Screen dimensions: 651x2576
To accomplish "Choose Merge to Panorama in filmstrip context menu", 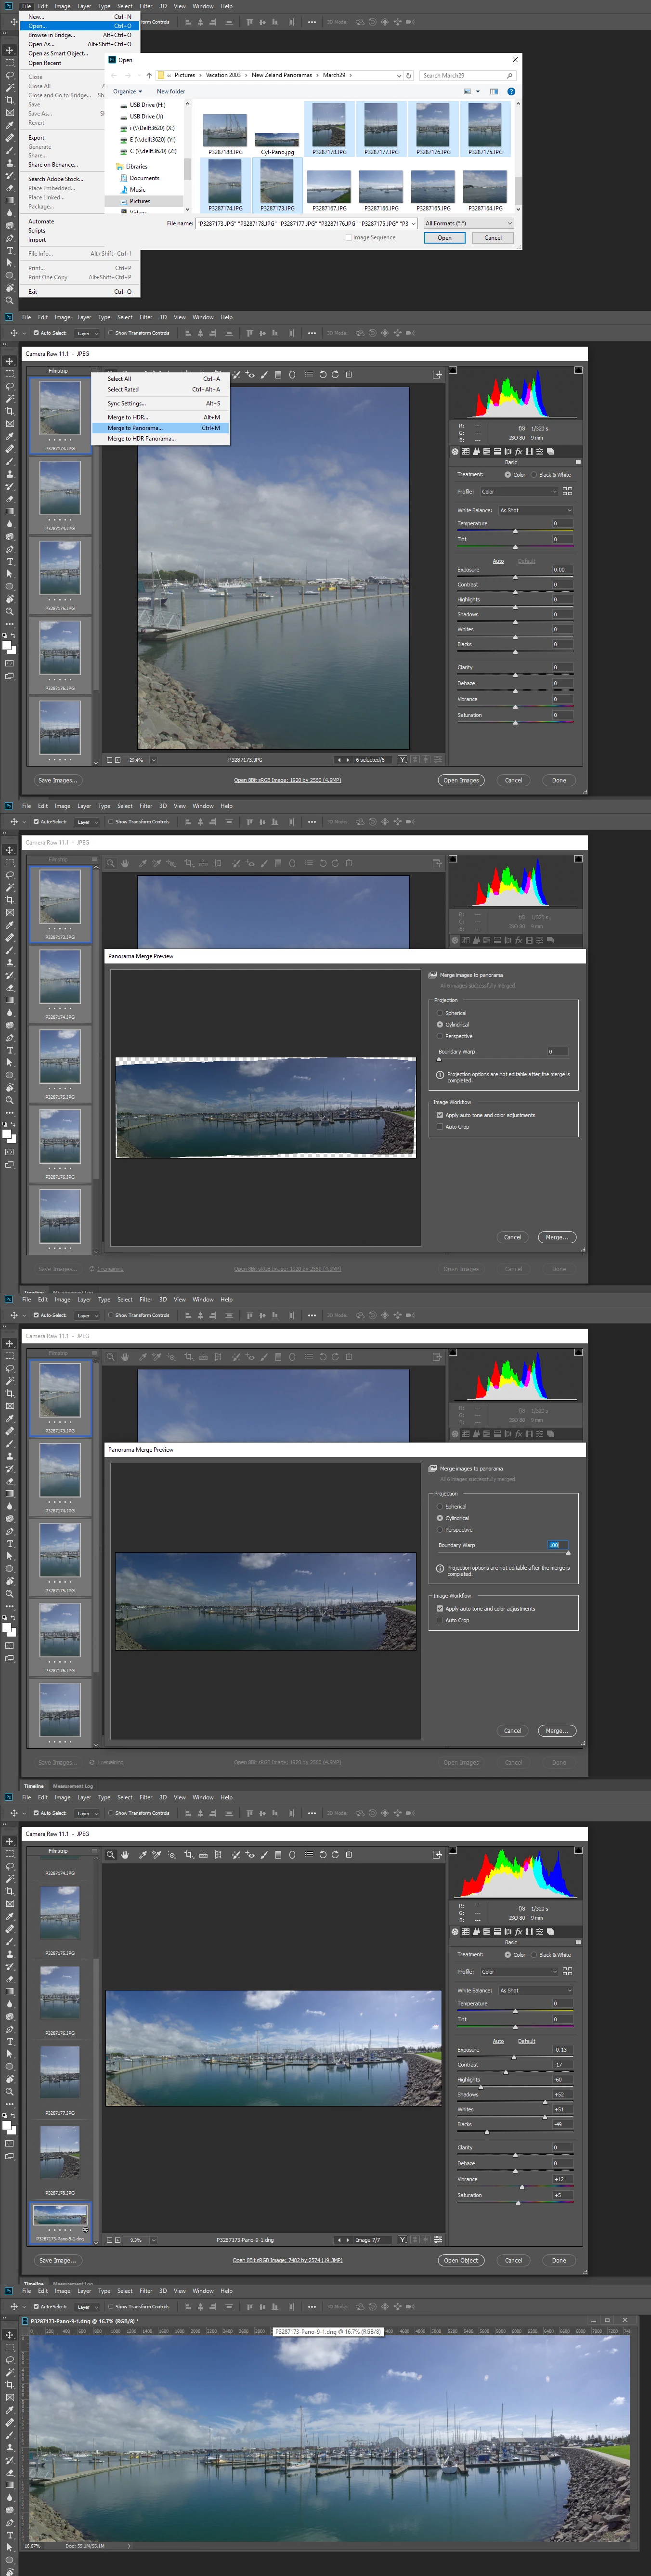I will point(162,428).
